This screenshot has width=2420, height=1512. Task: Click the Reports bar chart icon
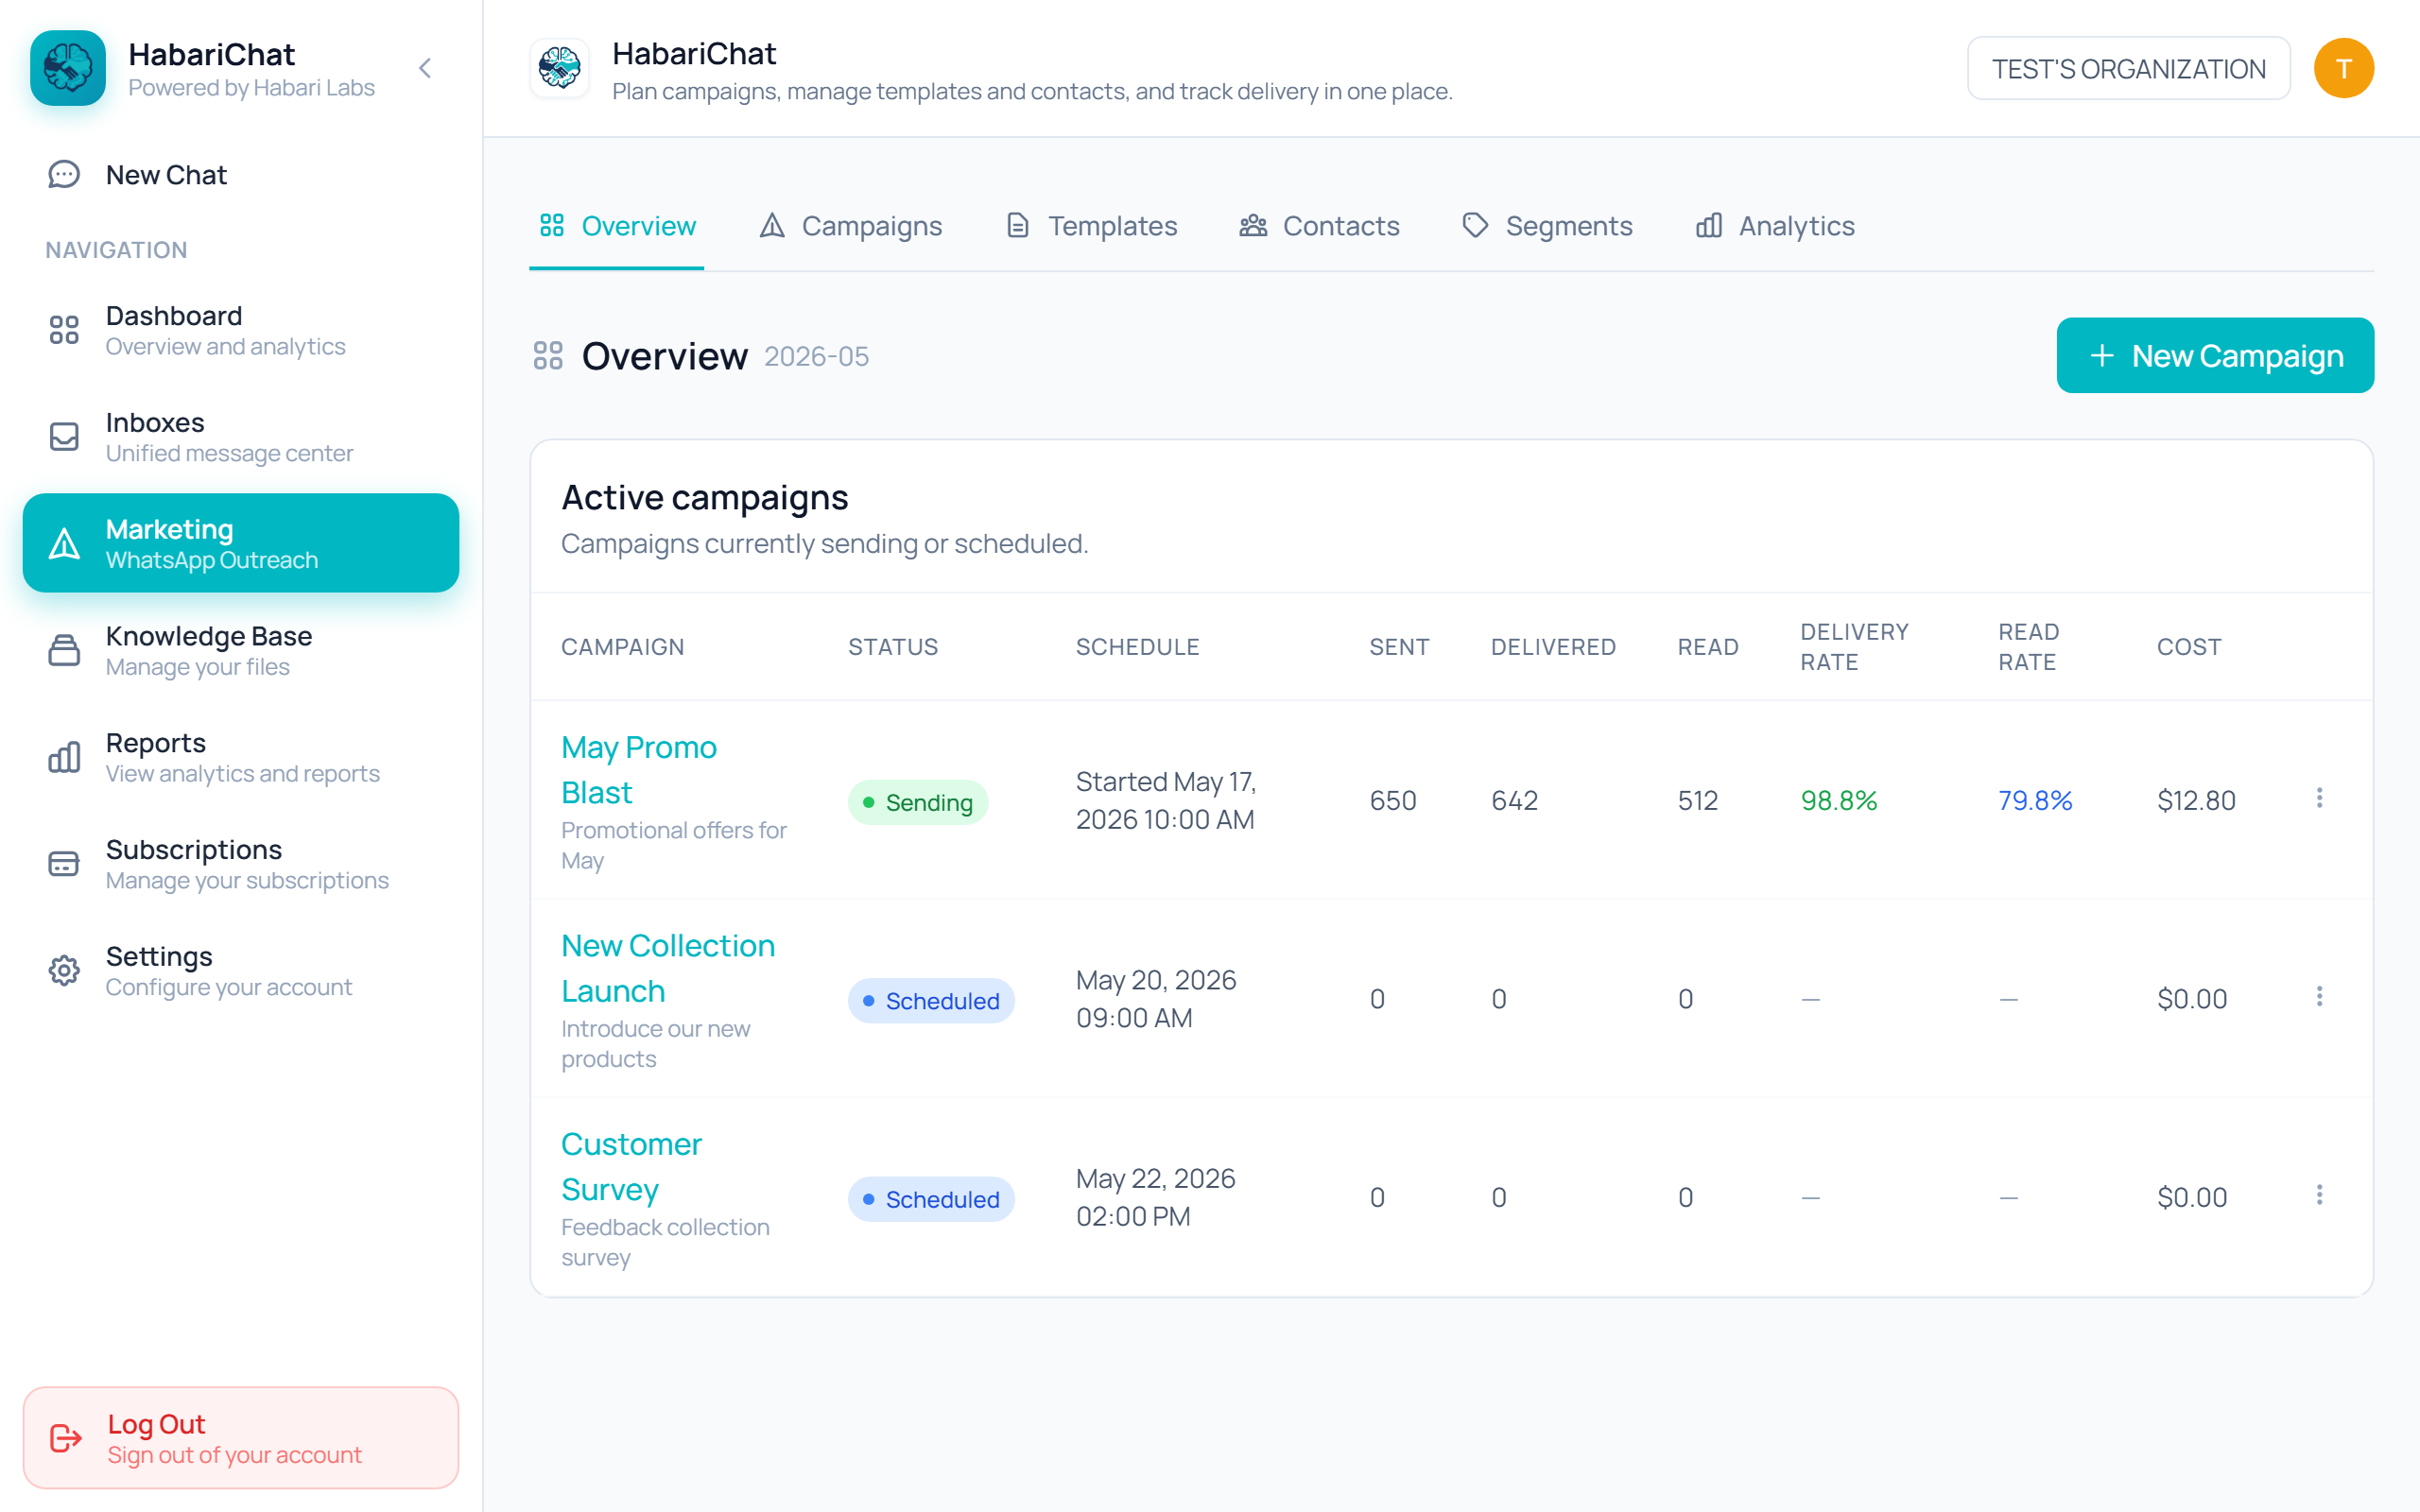64,757
